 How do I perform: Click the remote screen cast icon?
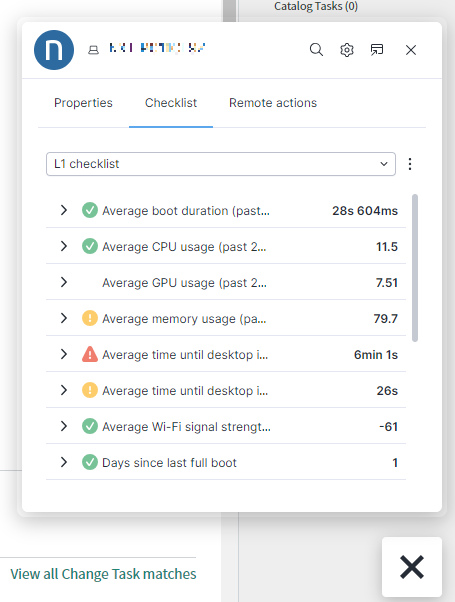[377, 50]
